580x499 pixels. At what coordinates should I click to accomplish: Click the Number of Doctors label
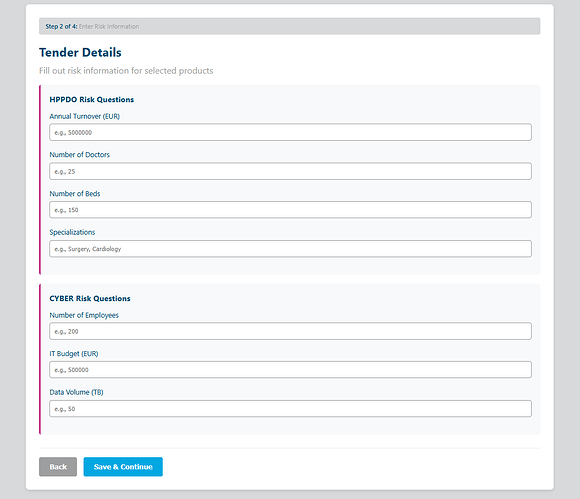click(x=80, y=155)
